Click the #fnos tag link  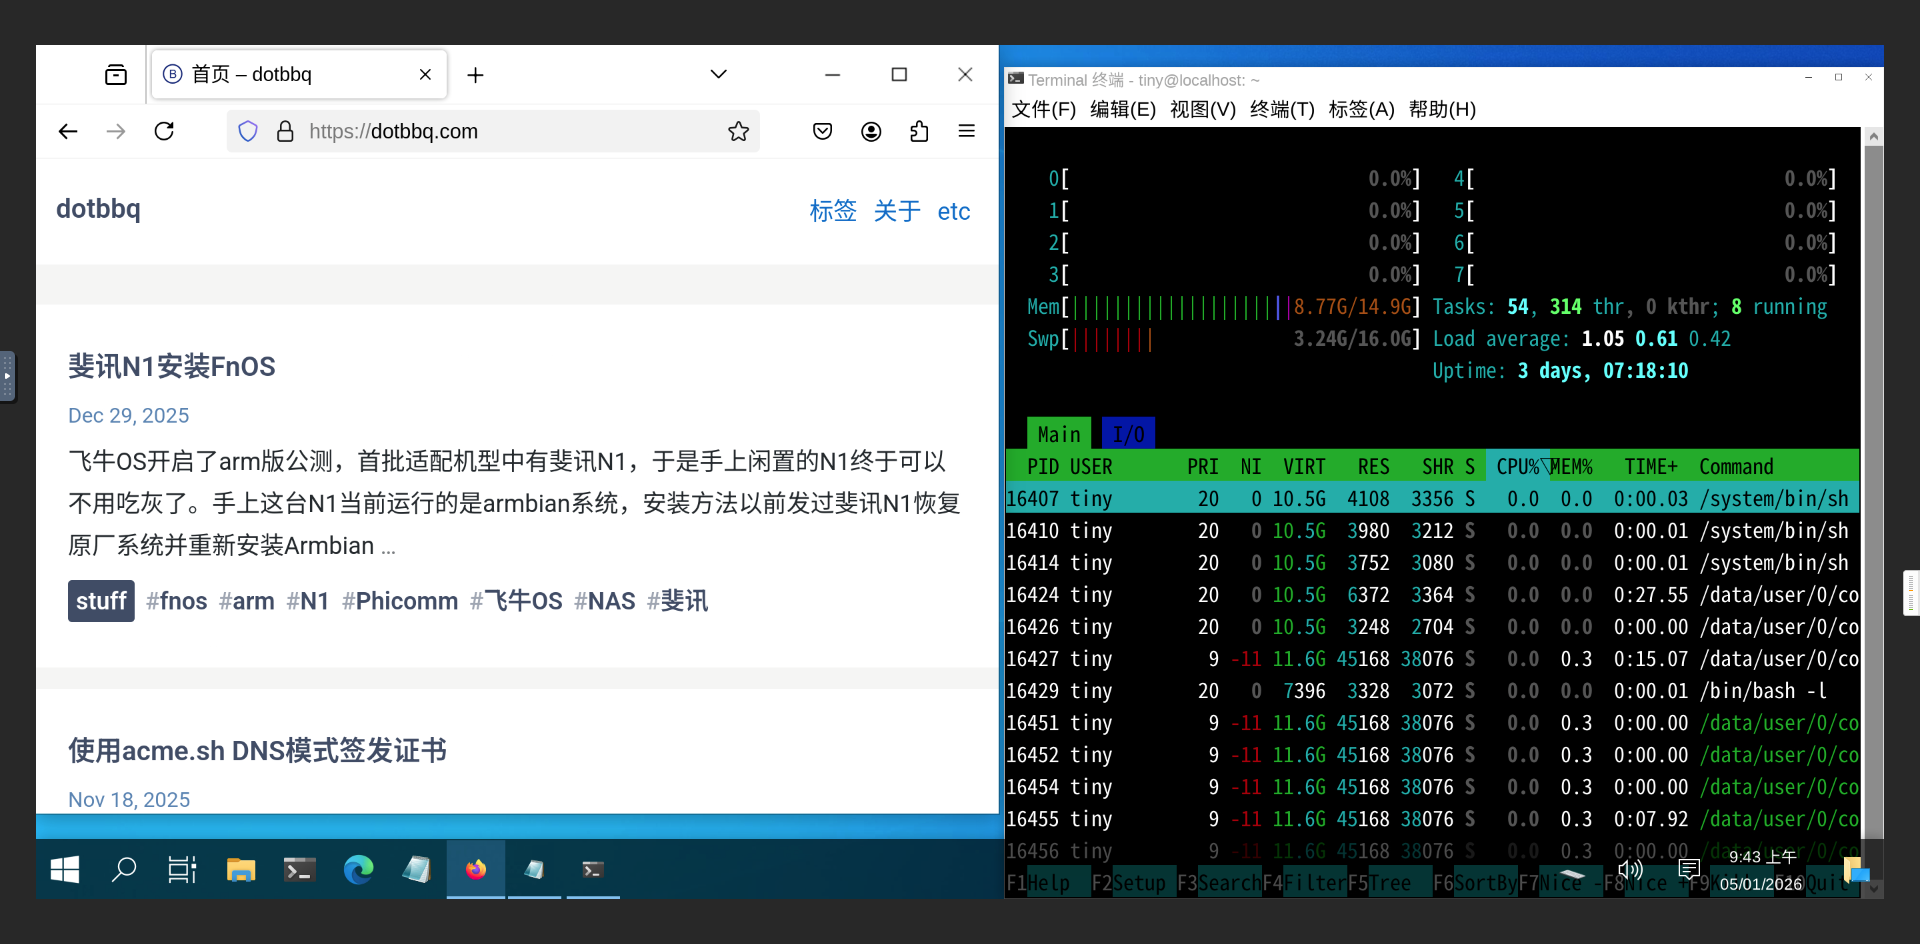[177, 601]
